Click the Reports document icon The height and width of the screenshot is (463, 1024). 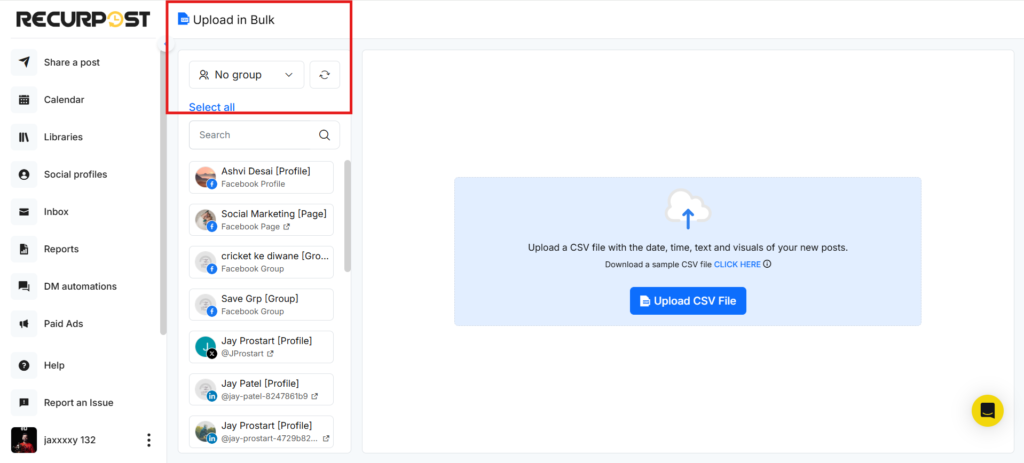24,249
